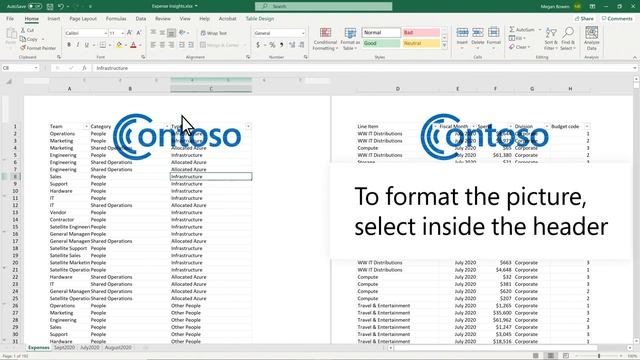Image resolution: width=640 pixels, height=360 pixels.
Task: Open Find & Select menu
Action: (568, 39)
